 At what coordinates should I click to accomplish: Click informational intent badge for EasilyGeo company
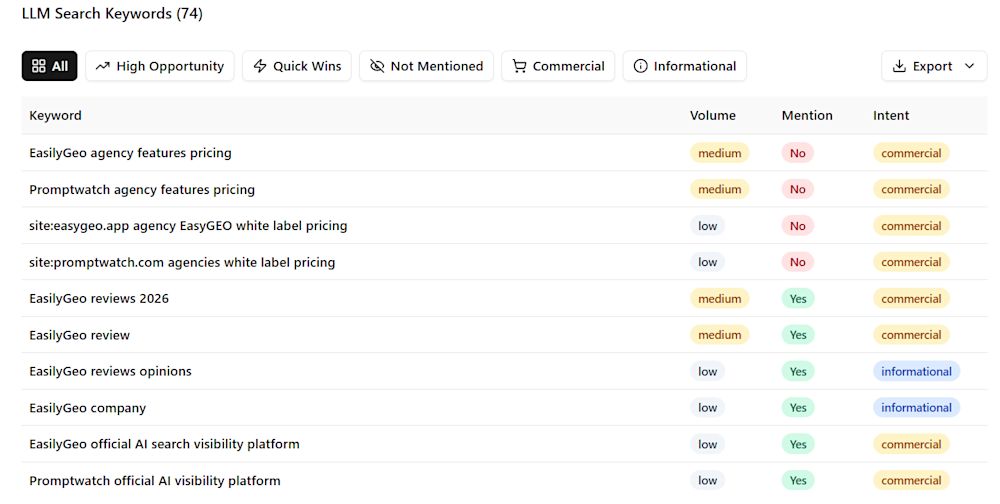pos(916,408)
